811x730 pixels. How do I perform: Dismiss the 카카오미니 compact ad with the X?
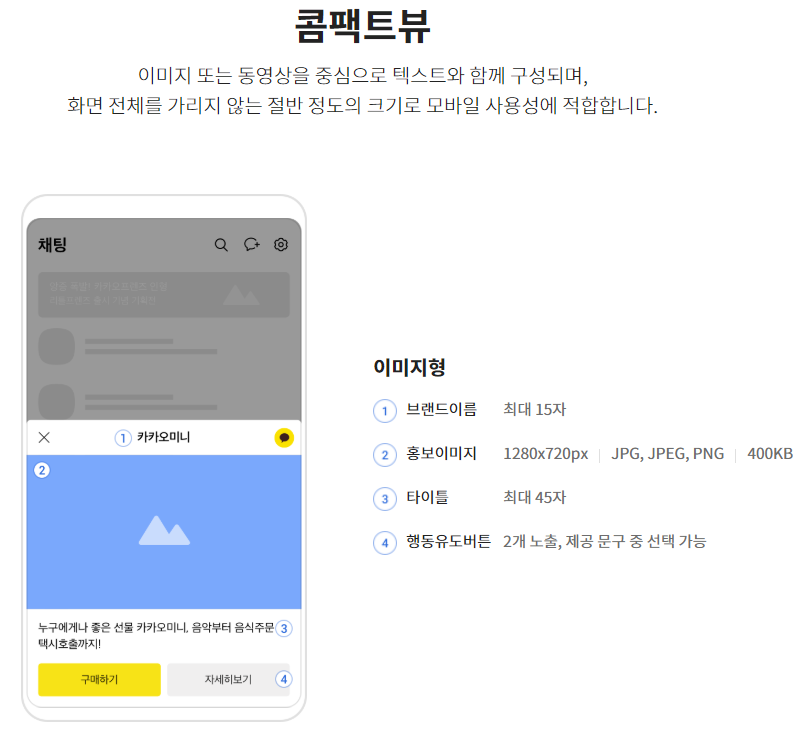(x=44, y=437)
